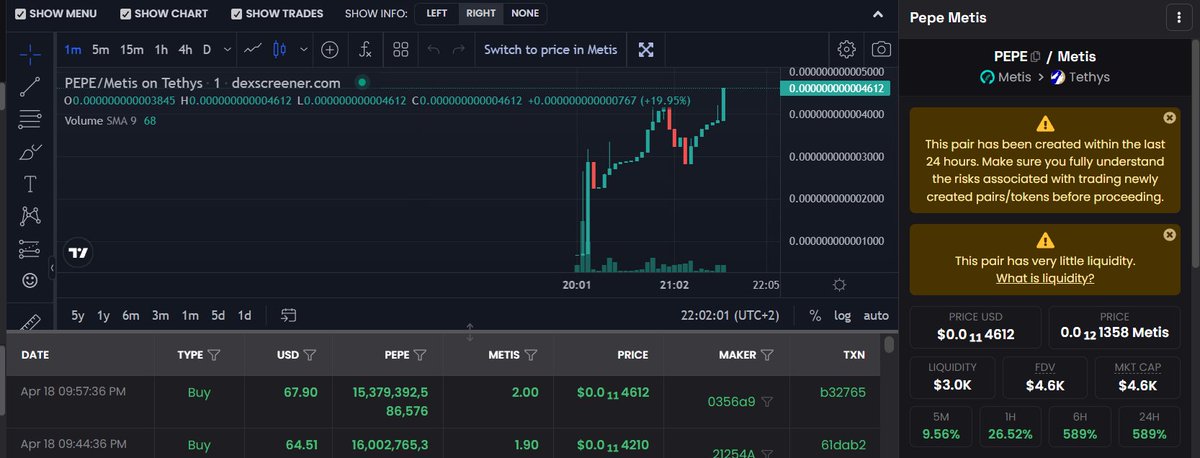1200x458 pixels.
Task: Click the line chart style icon
Action: tap(253, 49)
